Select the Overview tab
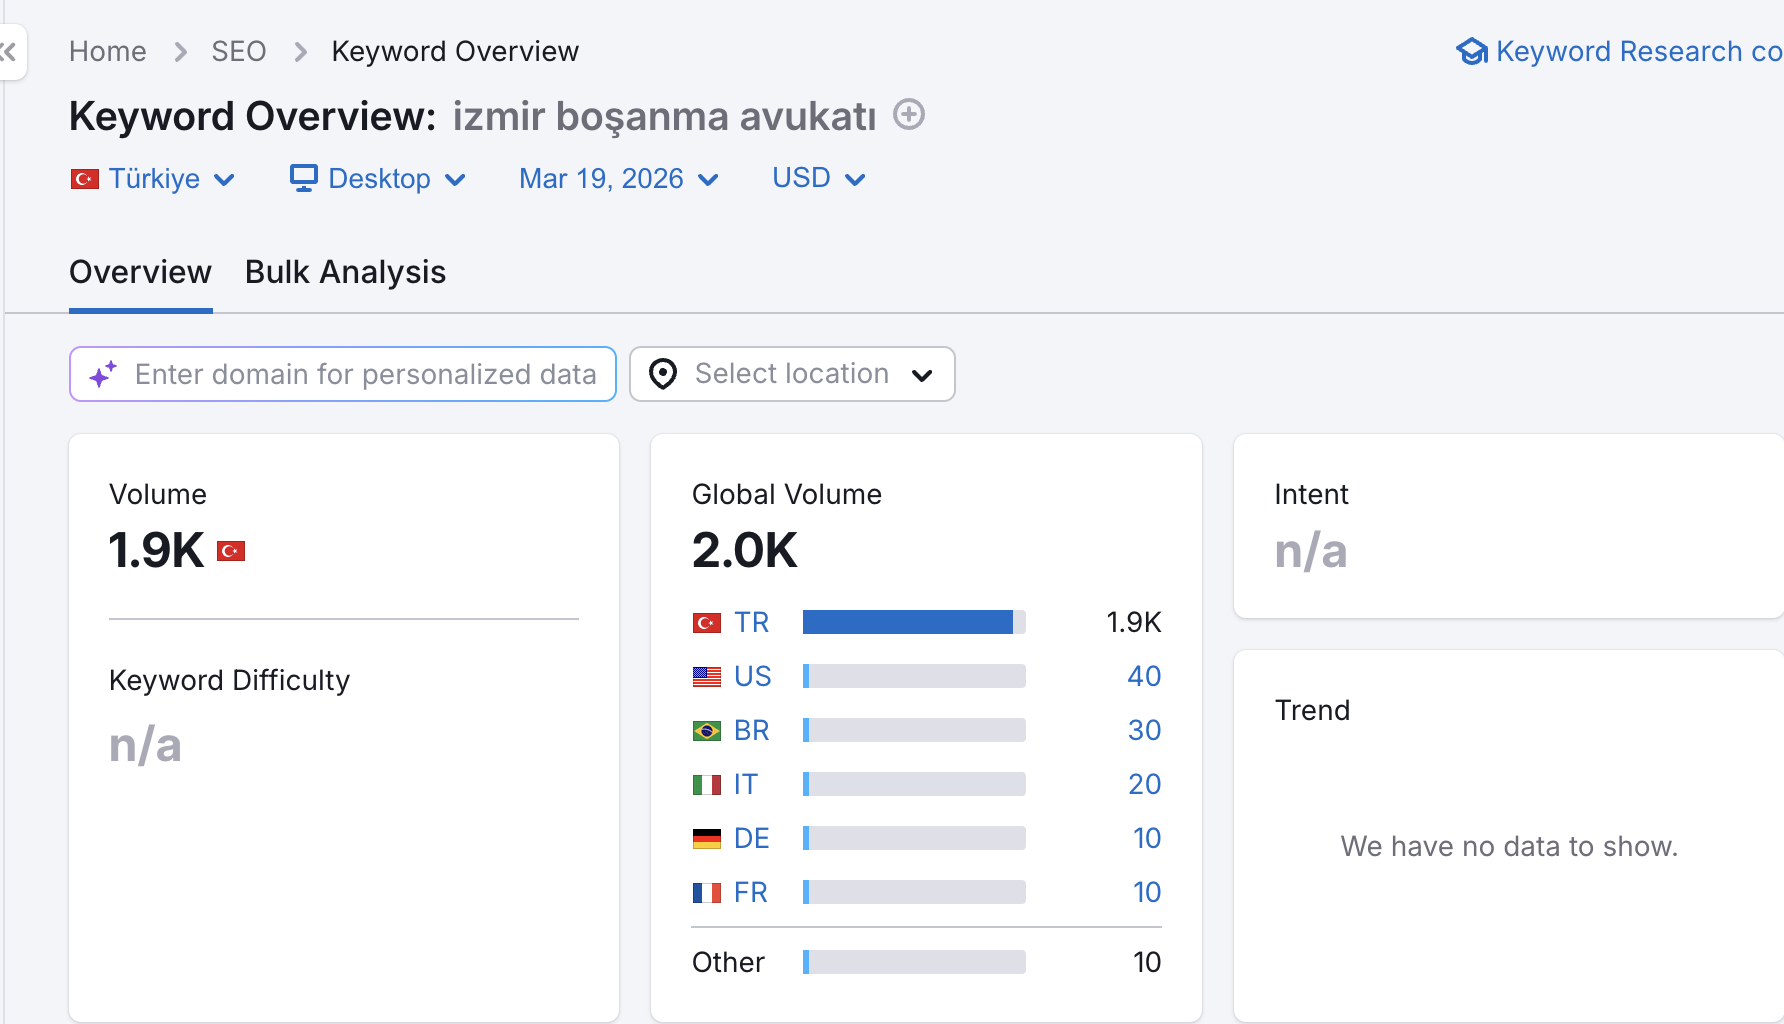The height and width of the screenshot is (1024, 1784). (140, 272)
